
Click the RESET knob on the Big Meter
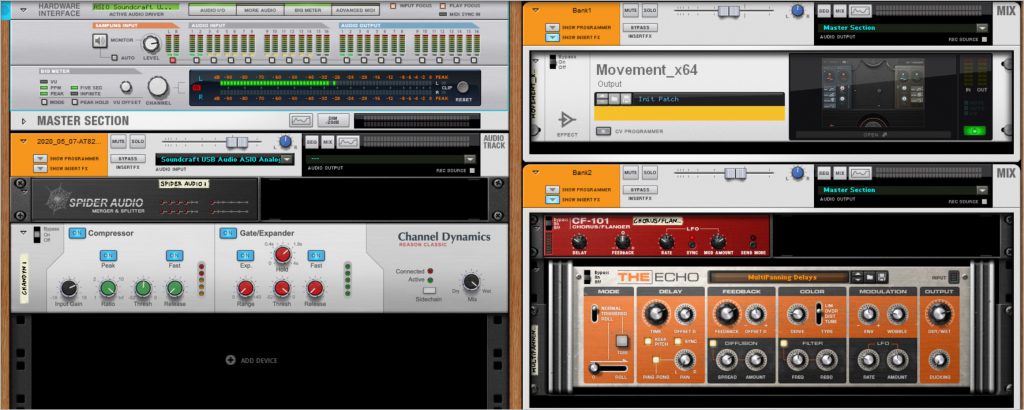point(464,90)
